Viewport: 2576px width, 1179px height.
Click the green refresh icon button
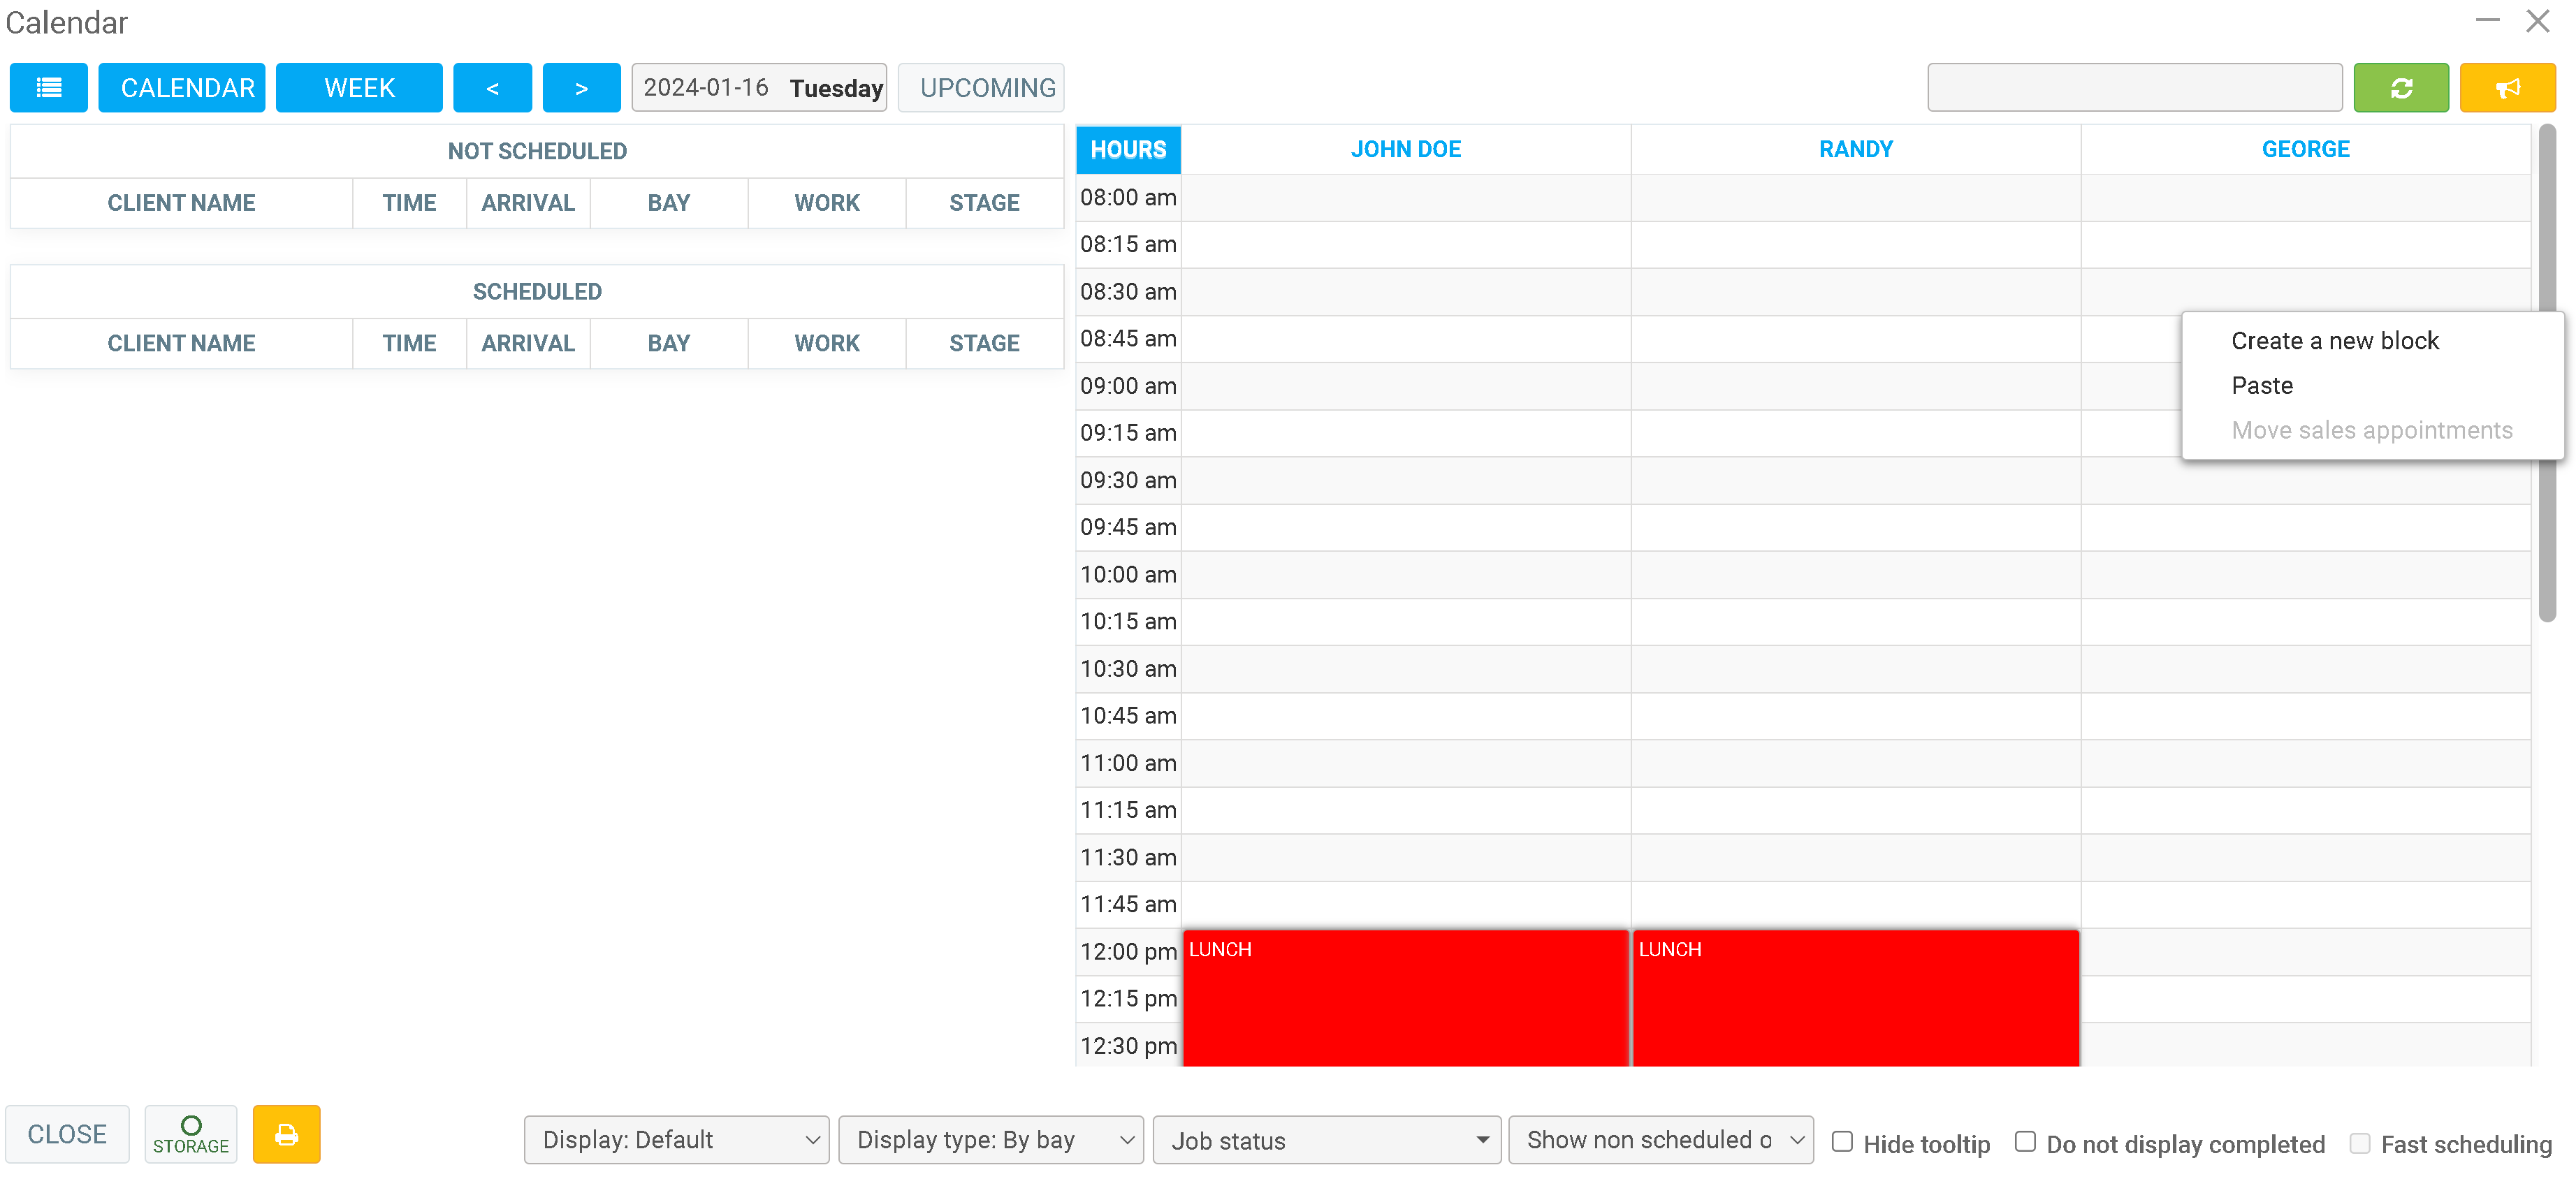[2400, 88]
